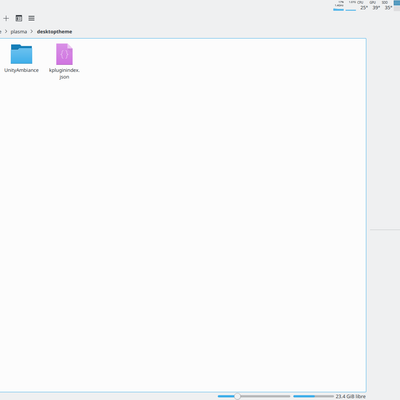400x400 pixels.
Task: Open the three-line hamburger menu
Action: click(x=31, y=18)
